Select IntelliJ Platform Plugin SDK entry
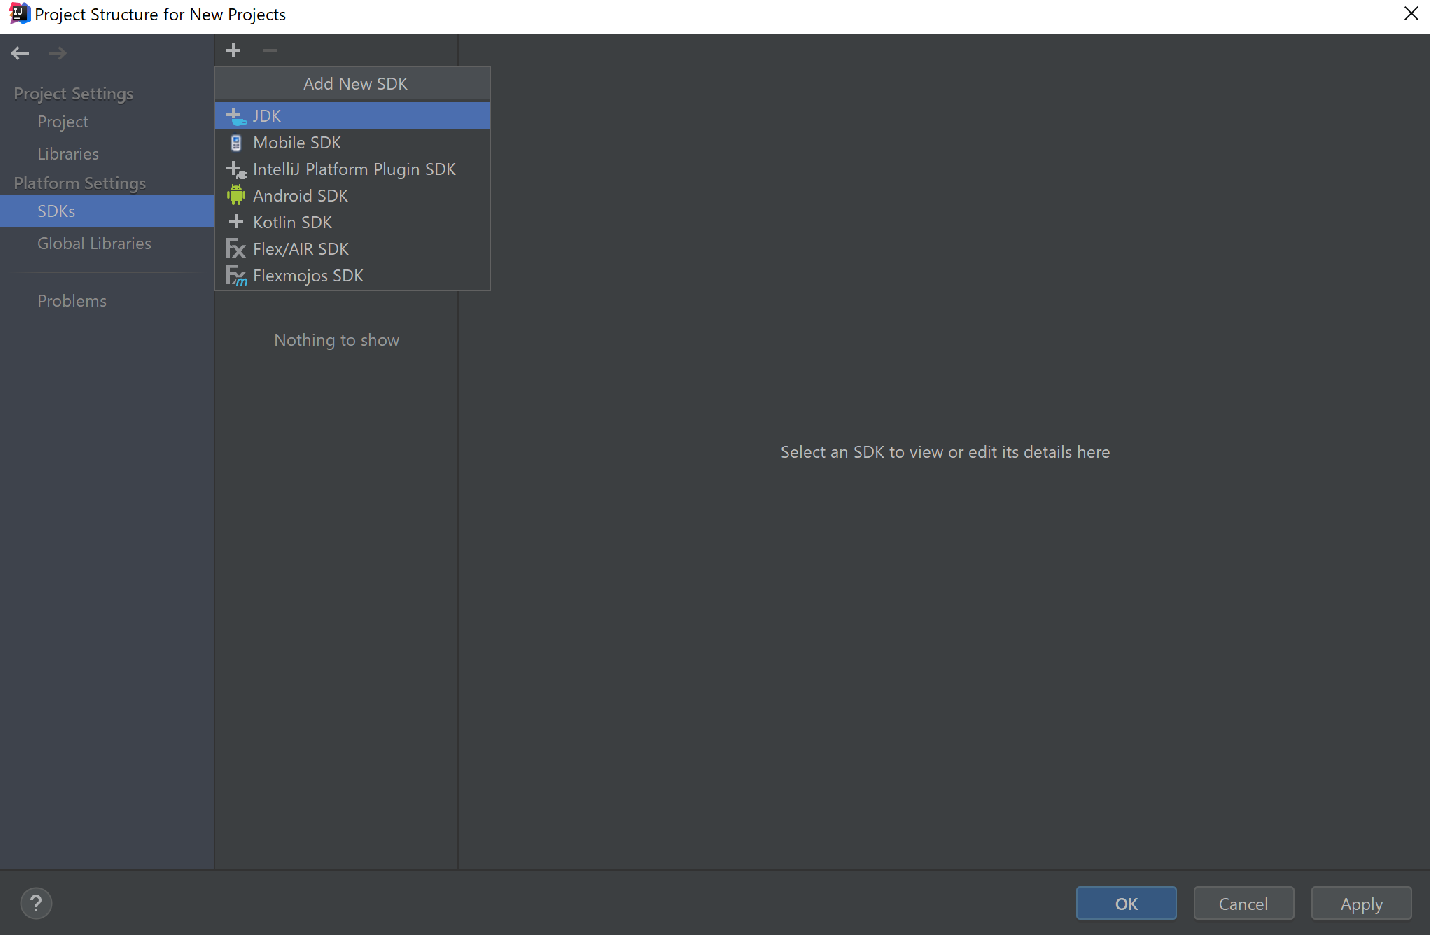The width and height of the screenshot is (1430, 935). click(353, 168)
